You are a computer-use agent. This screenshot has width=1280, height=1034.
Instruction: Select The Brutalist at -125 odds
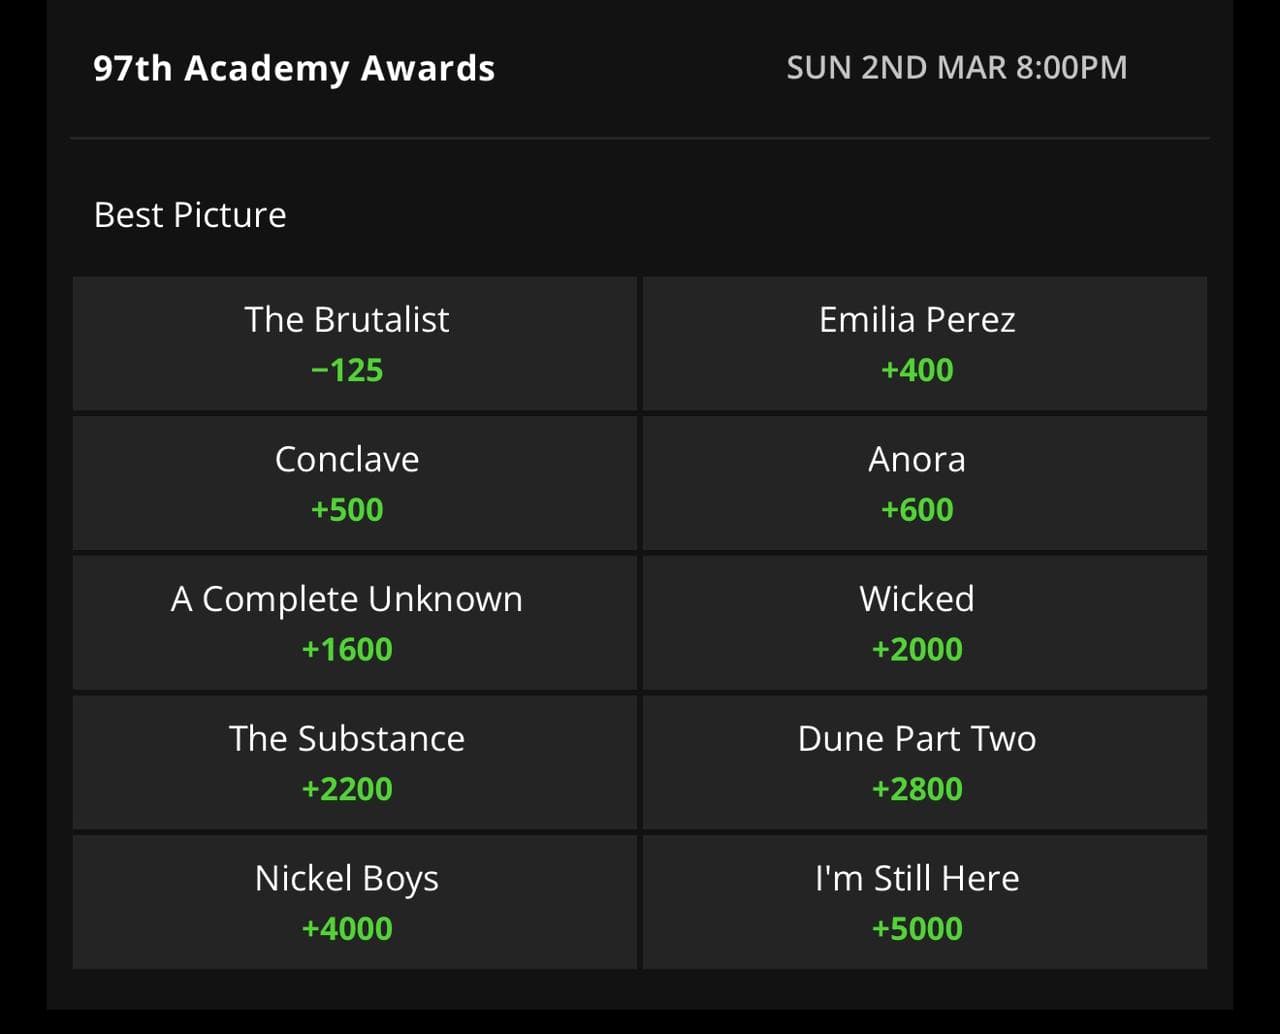(x=354, y=343)
